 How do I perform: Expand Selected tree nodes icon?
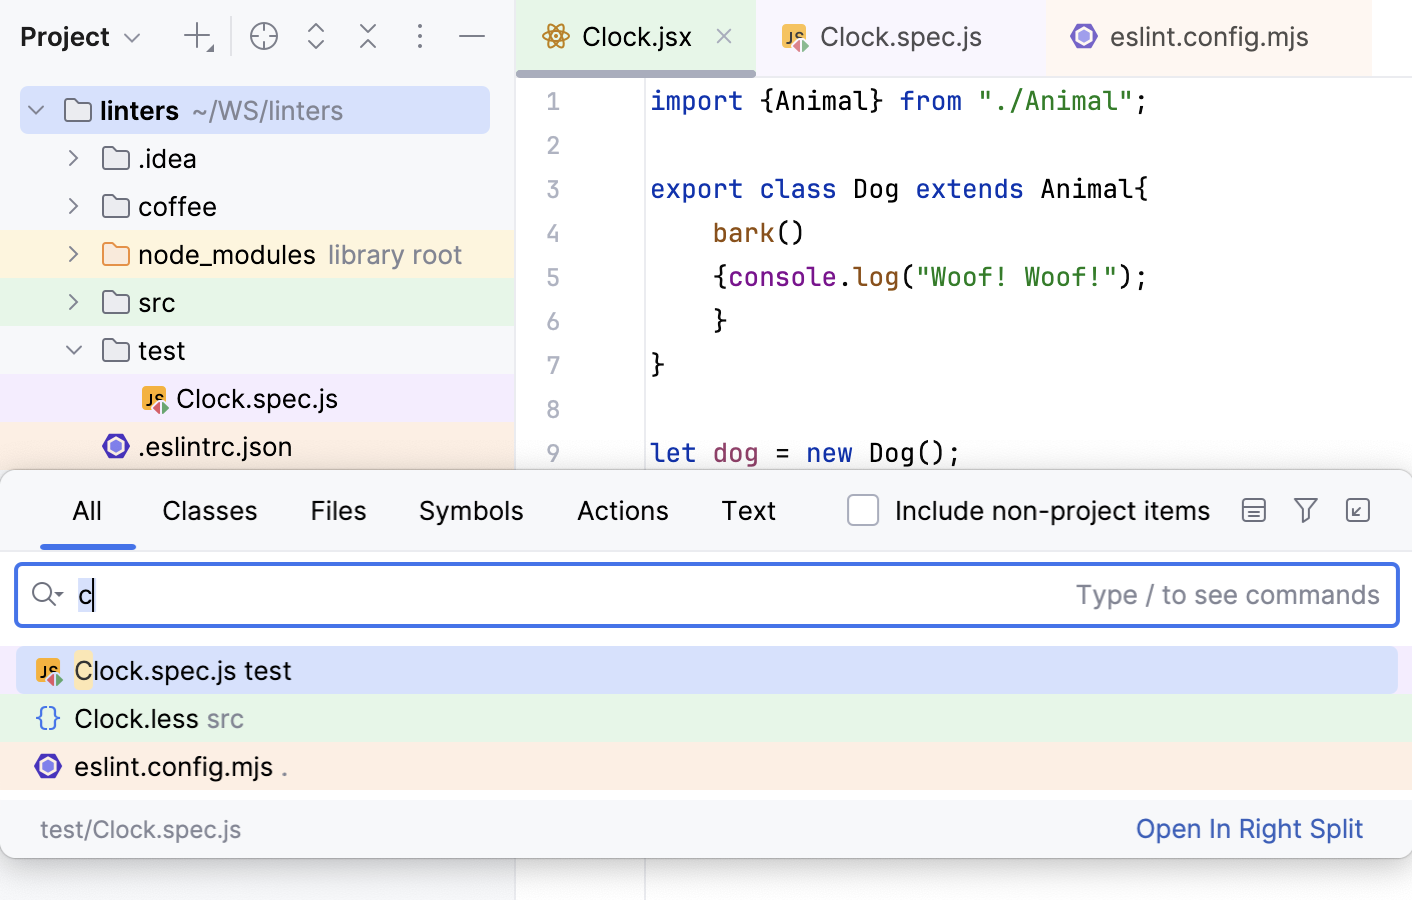pos(316,37)
